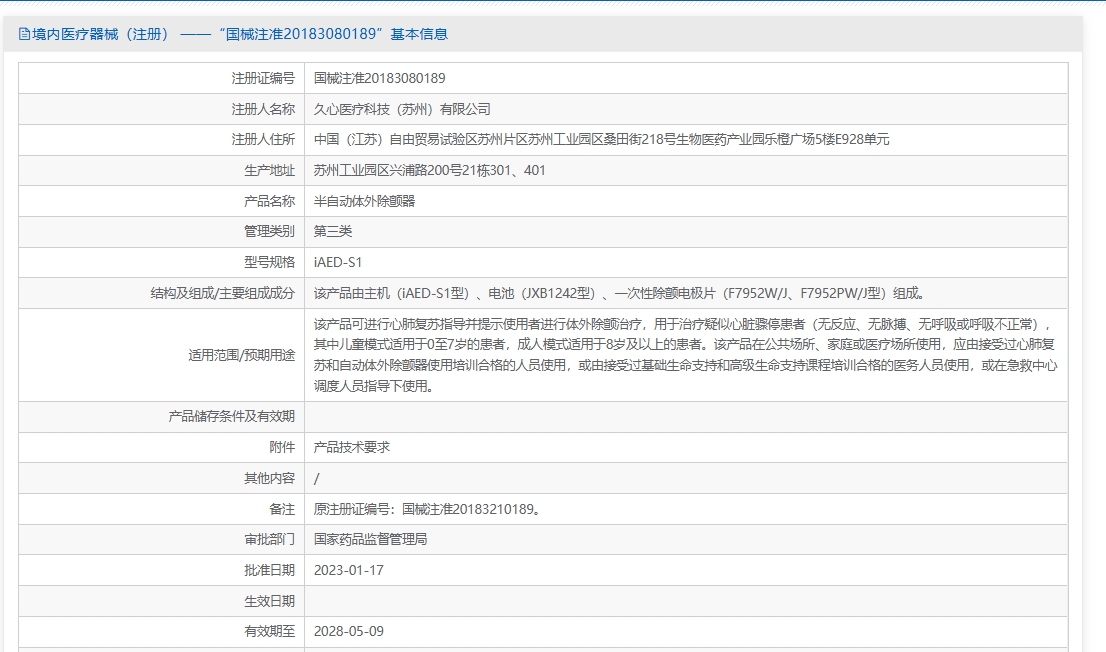Image resolution: width=1106 pixels, height=652 pixels.
Task: Click the 有效期至 label
Action: click(269, 632)
